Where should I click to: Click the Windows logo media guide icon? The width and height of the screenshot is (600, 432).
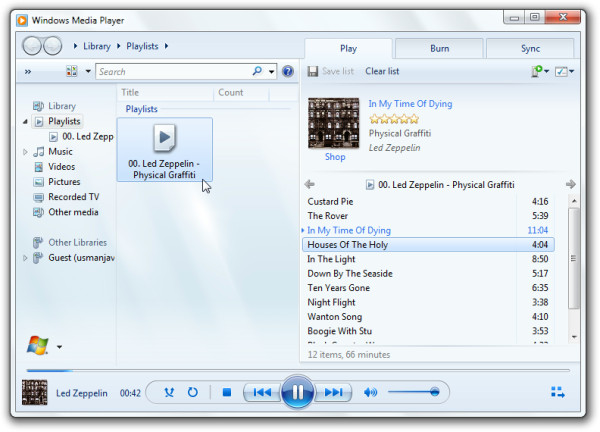tap(38, 346)
